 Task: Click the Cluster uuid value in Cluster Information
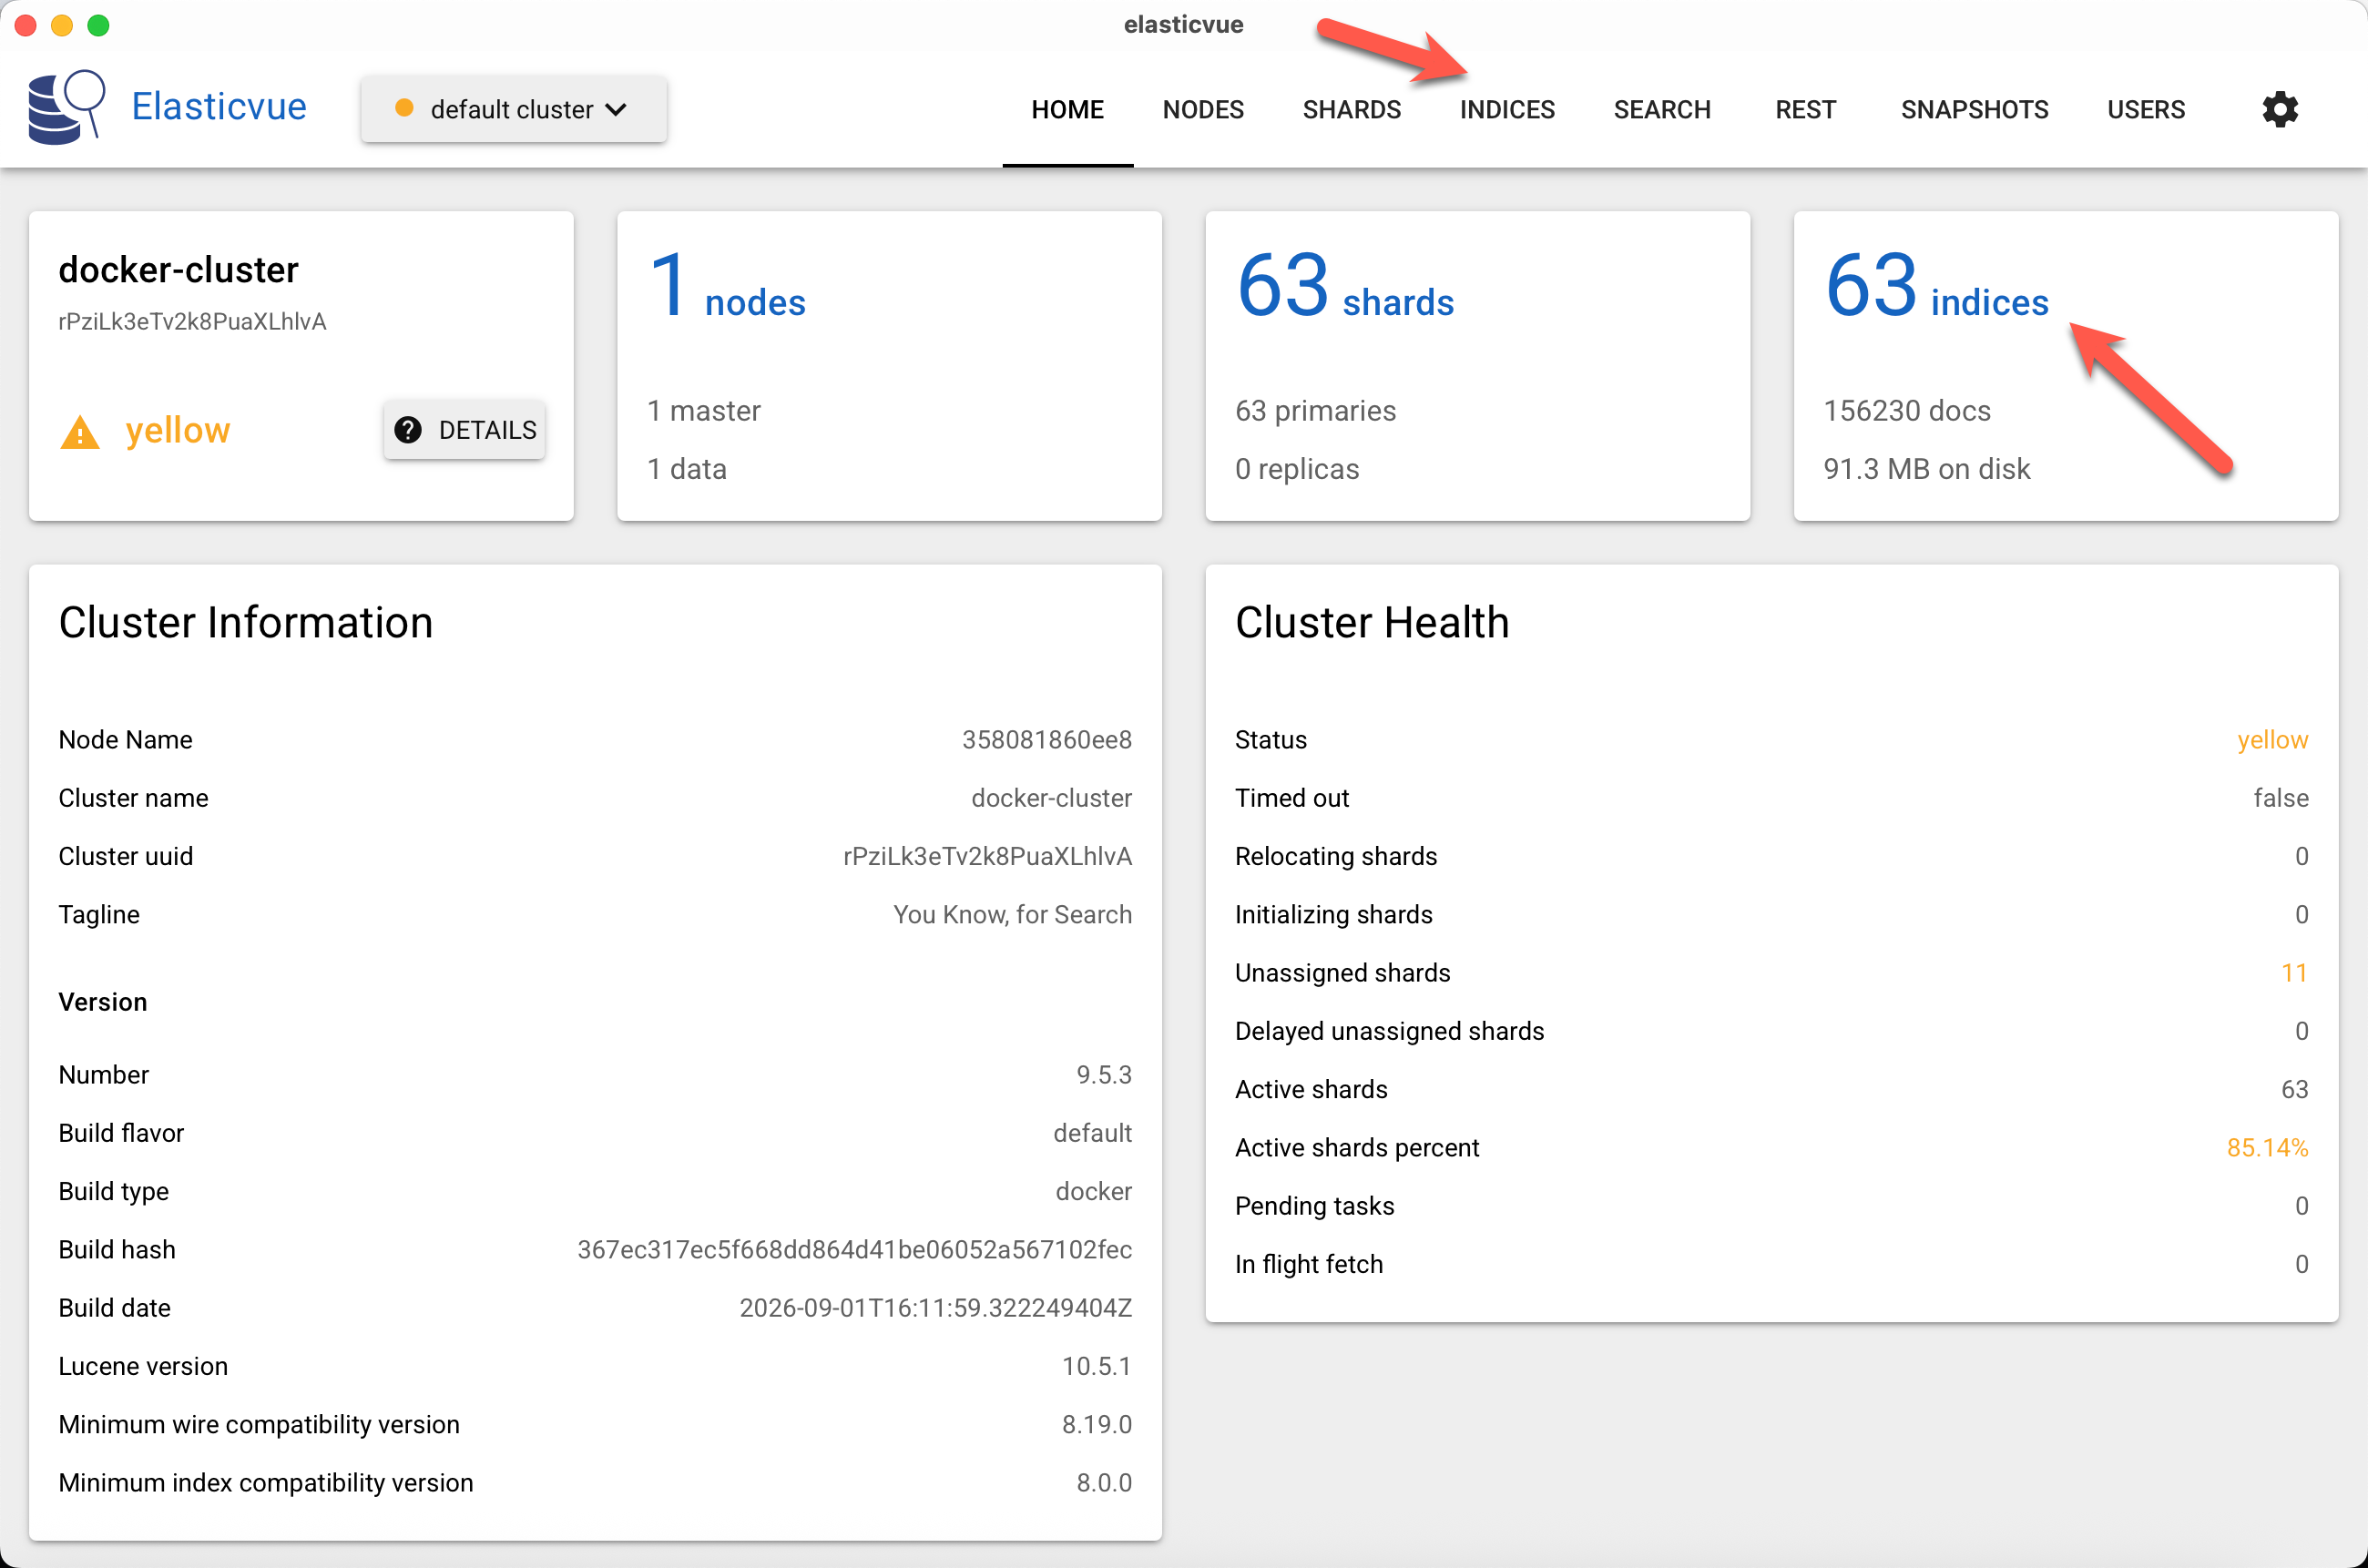(x=988, y=856)
